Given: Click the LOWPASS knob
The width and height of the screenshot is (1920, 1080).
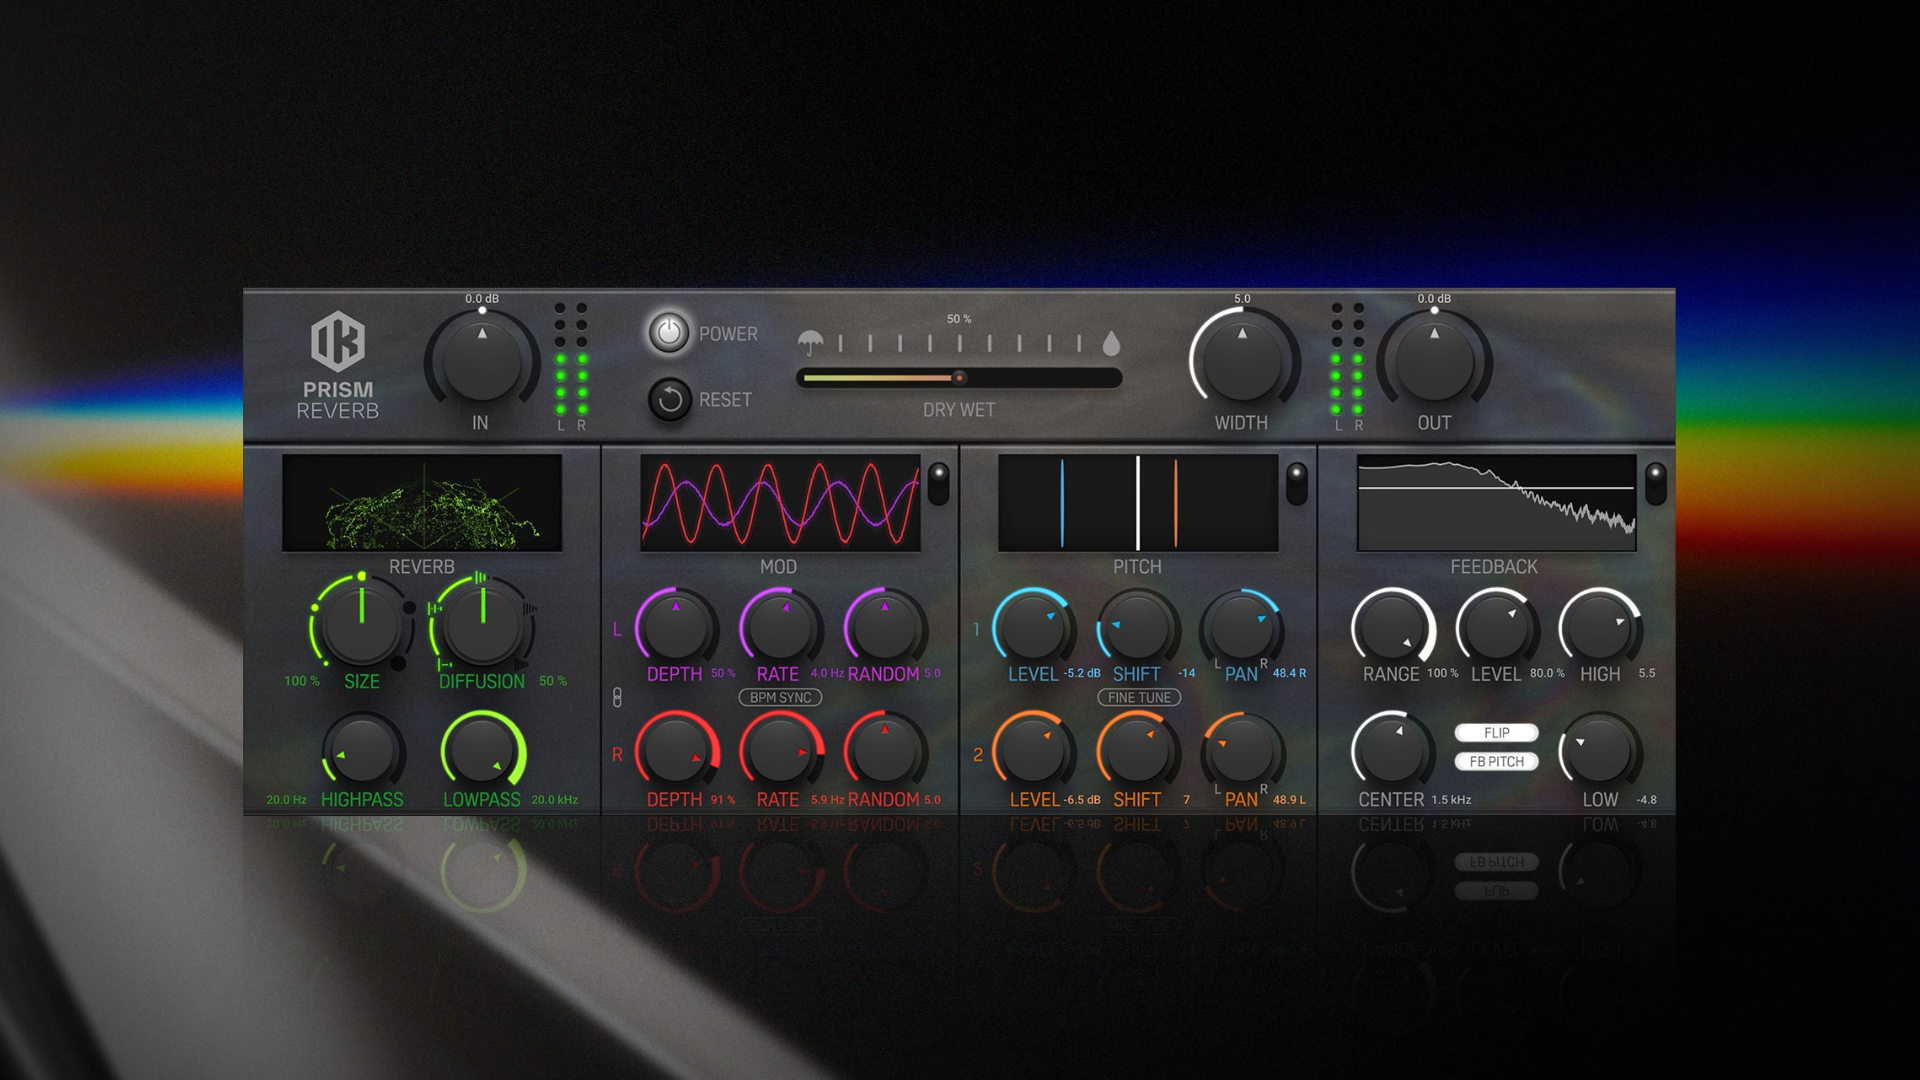Looking at the screenshot, I should click(482, 750).
